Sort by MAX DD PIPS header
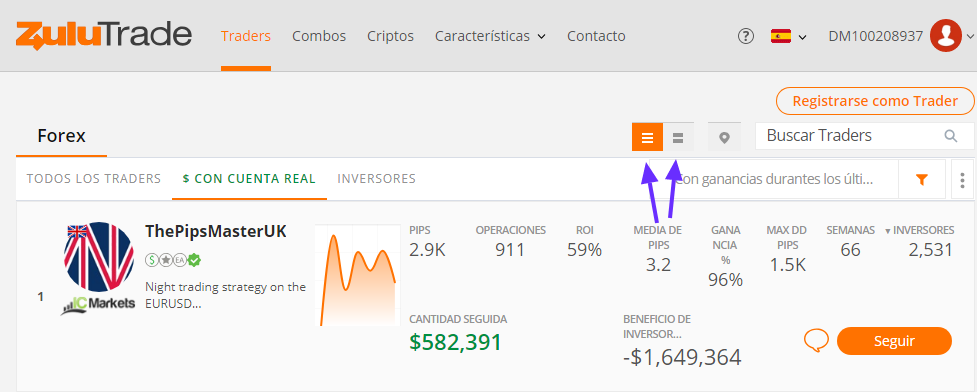Viewport: 977px width, 392px height. 788,237
